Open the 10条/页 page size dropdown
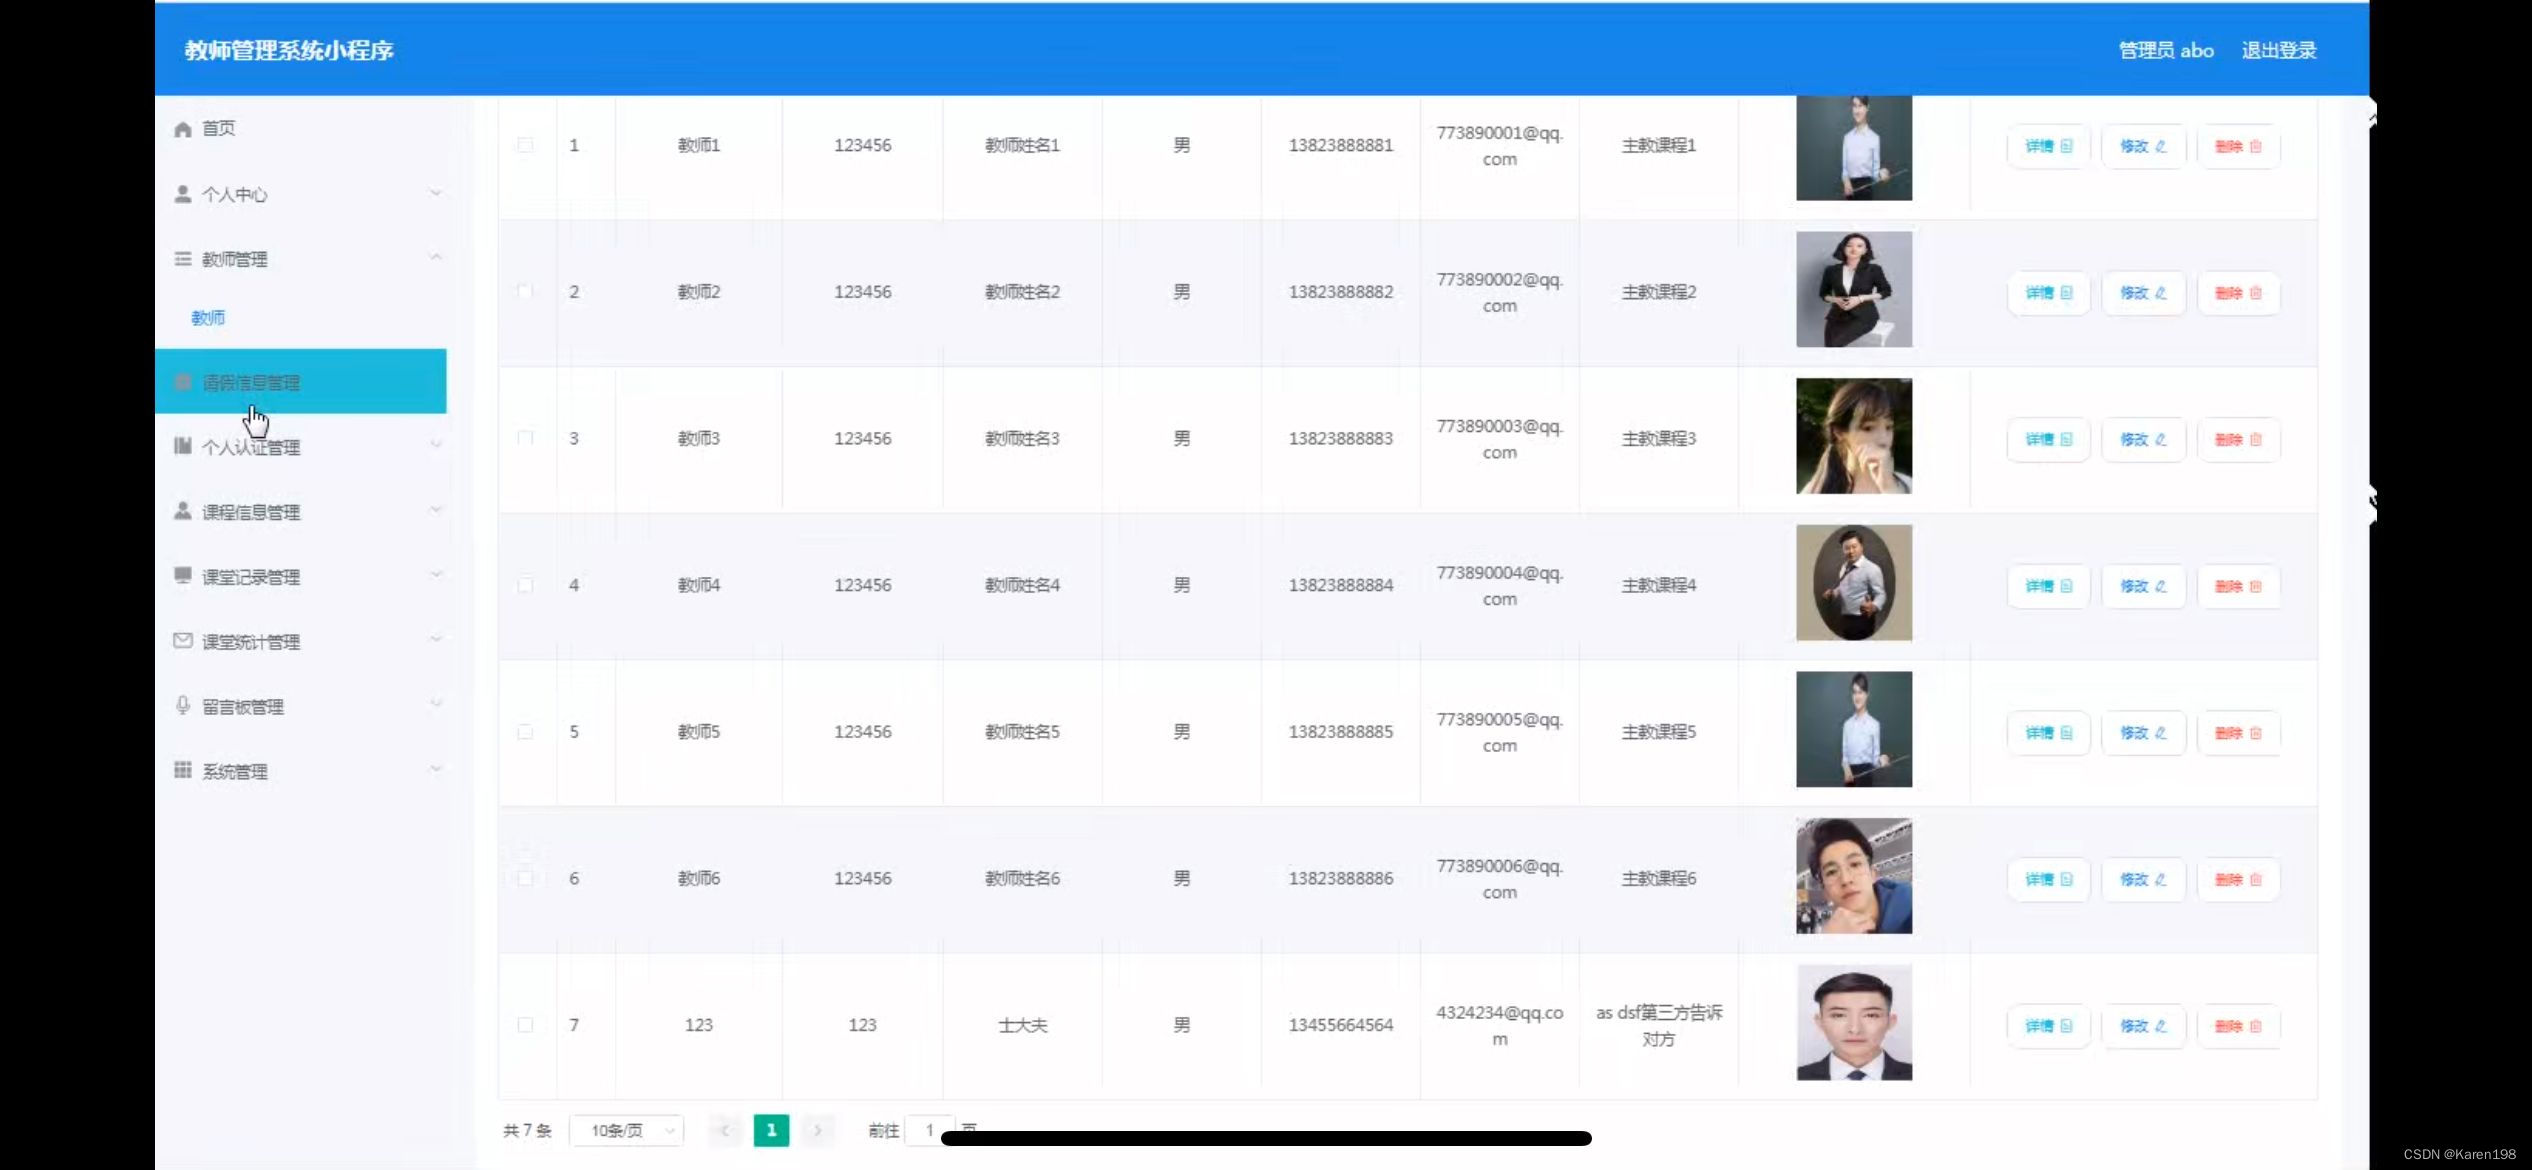The image size is (2532, 1170). [627, 1131]
